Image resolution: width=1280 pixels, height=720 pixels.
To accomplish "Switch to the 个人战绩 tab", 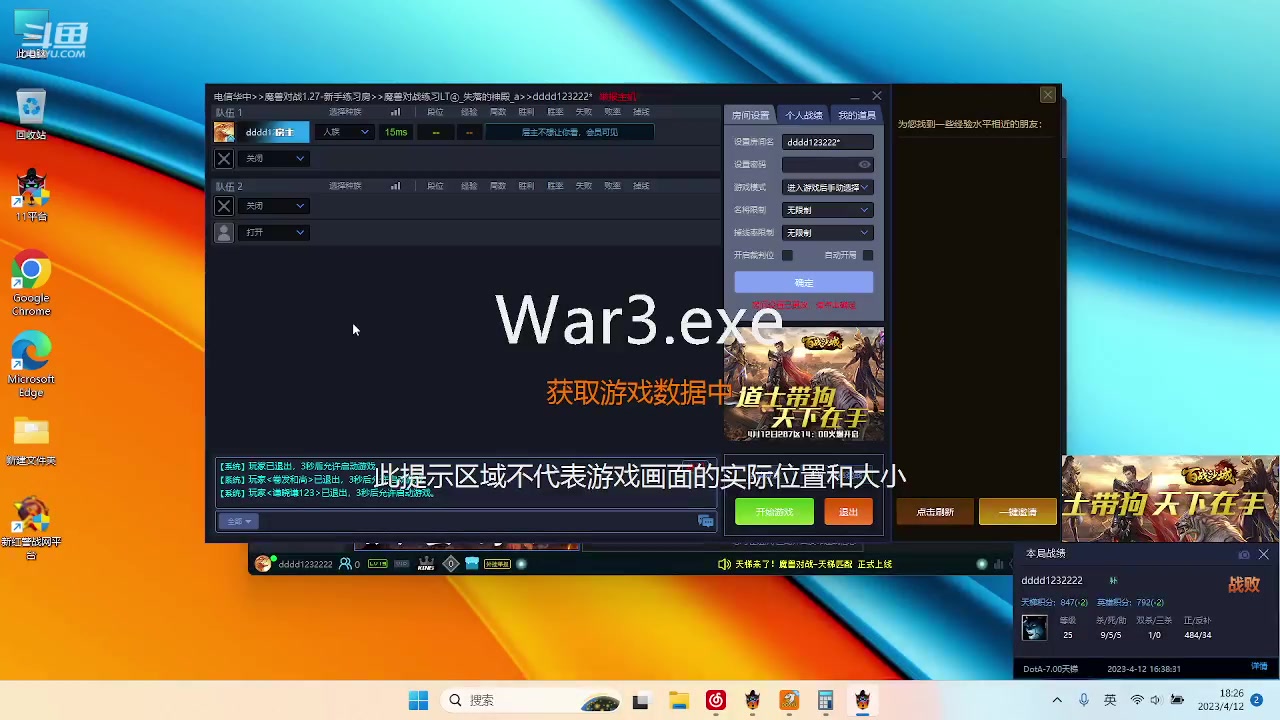I will coord(804,115).
